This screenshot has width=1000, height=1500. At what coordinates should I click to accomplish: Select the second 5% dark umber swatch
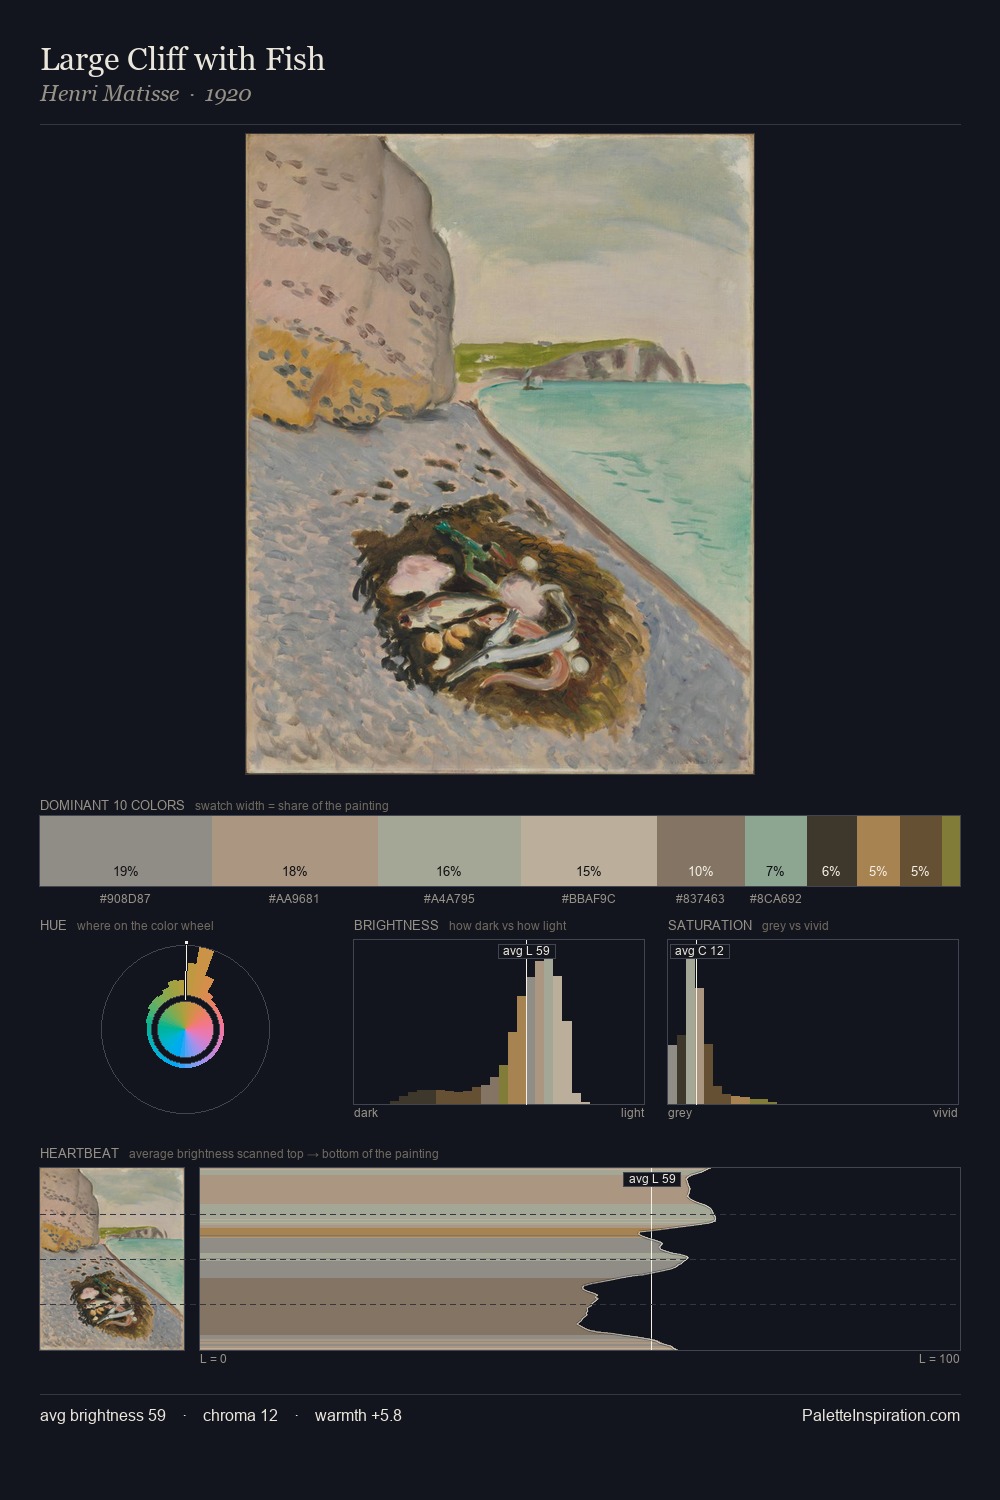pos(921,851)
